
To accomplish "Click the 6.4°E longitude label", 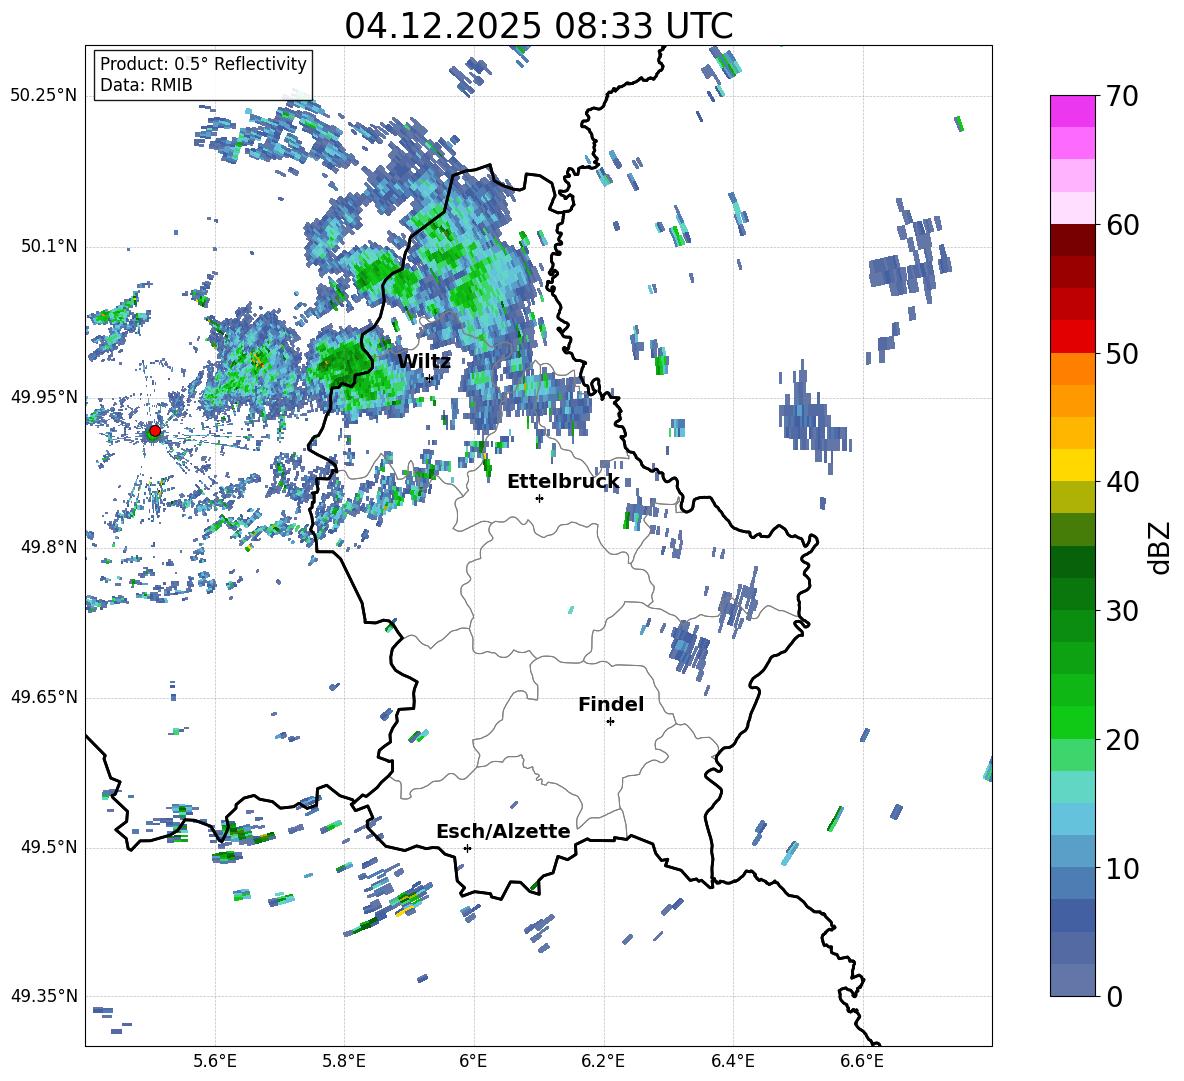I will point(732,1061).
